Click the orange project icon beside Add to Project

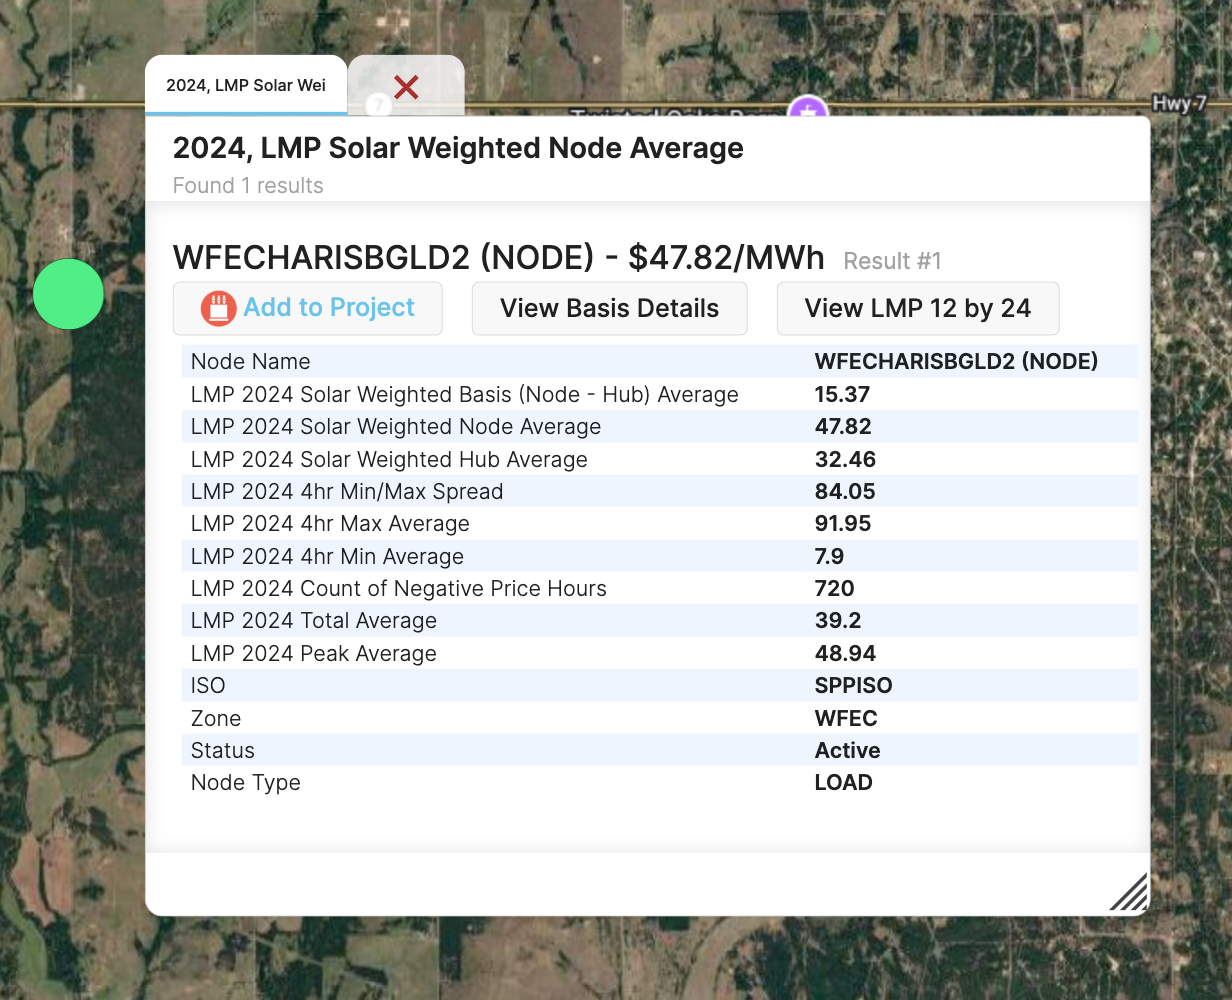(218, 309)
